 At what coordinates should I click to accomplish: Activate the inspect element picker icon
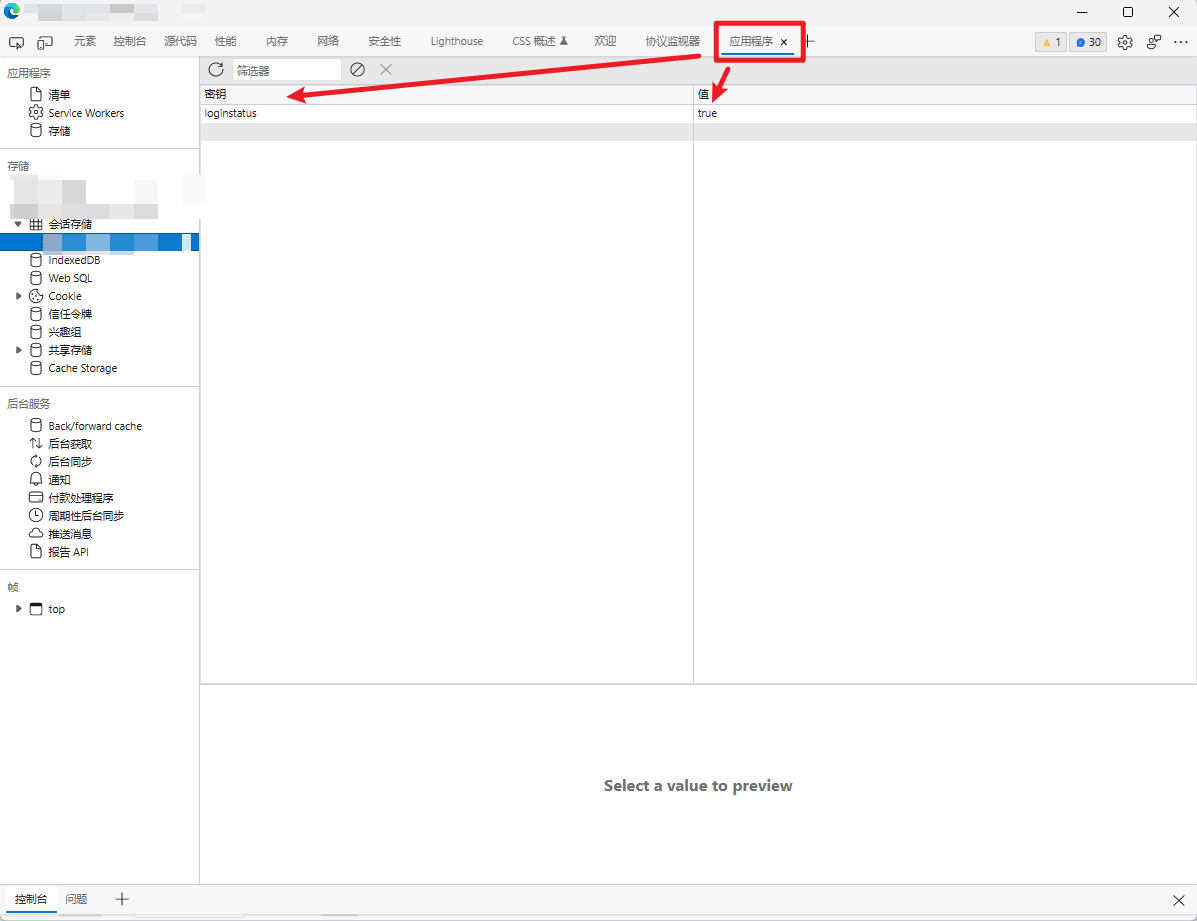pyautogui.click(x=16, y=42)
